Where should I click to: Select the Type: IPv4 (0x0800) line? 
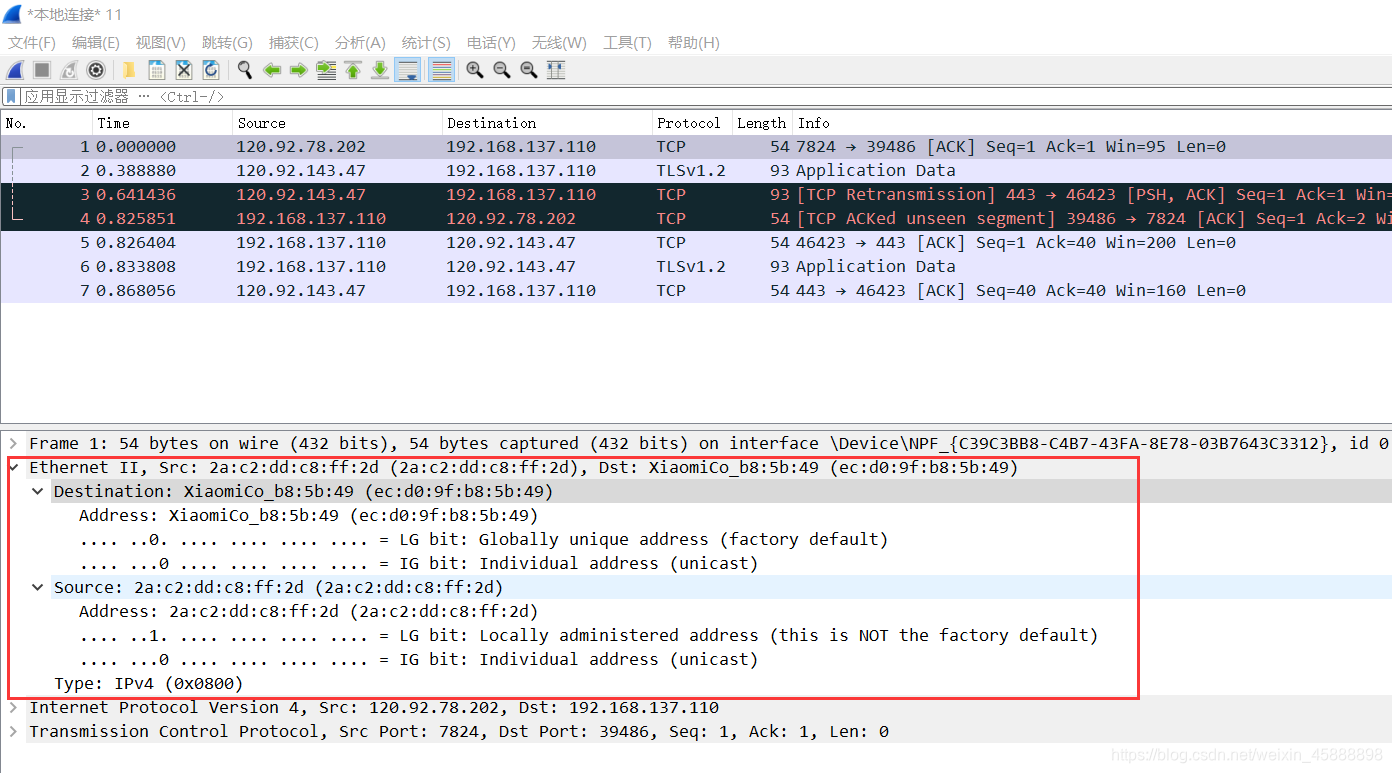pyautogui.click(x=149, y=683)
